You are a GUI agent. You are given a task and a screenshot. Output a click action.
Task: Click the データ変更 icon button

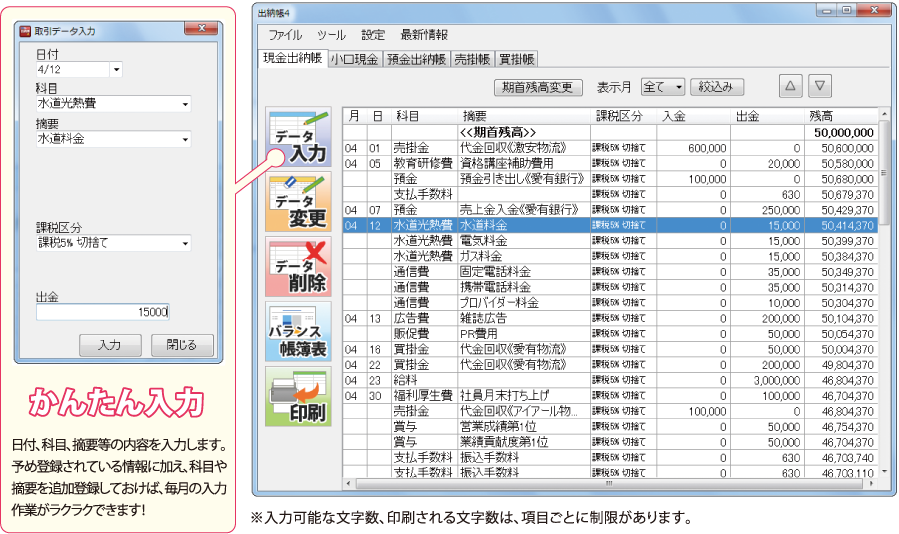click(299, 201)
